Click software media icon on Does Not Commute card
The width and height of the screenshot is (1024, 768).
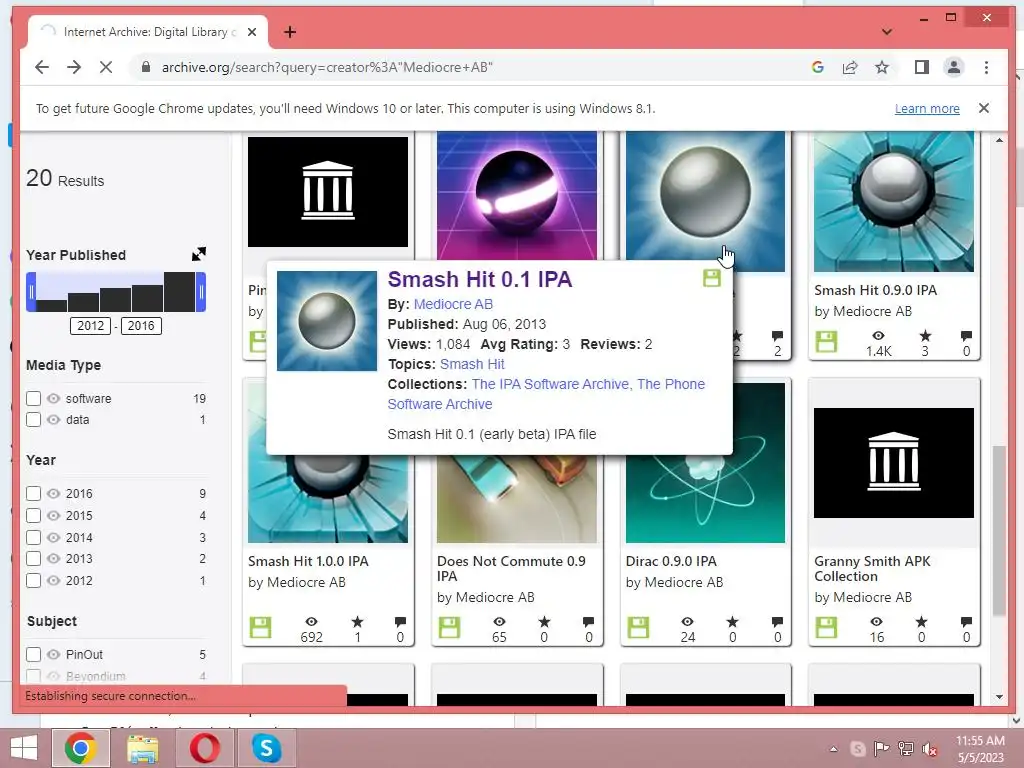(449, 628)
